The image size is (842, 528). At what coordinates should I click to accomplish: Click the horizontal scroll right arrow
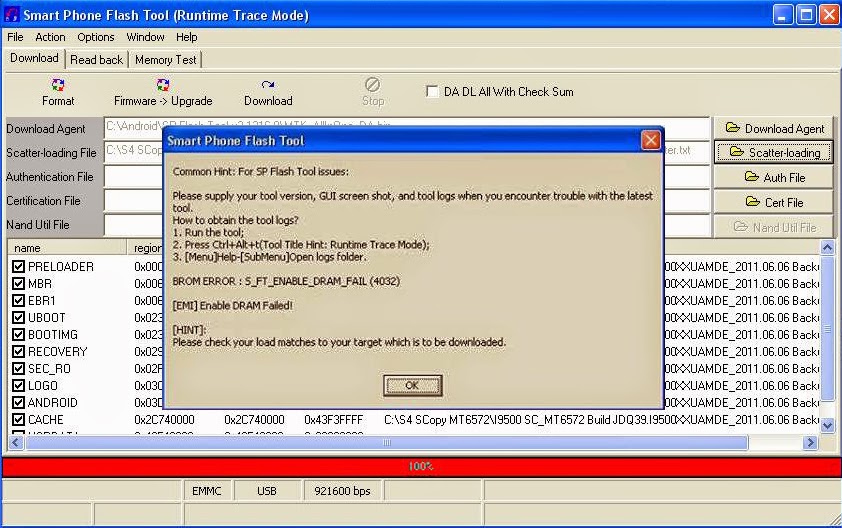point(810,443)
